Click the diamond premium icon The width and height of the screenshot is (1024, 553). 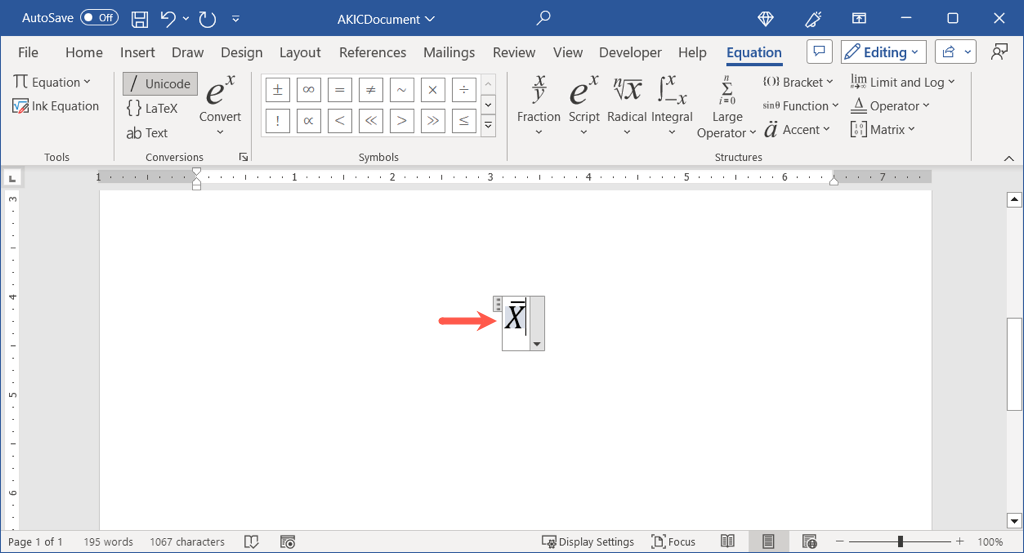point(765,19)
